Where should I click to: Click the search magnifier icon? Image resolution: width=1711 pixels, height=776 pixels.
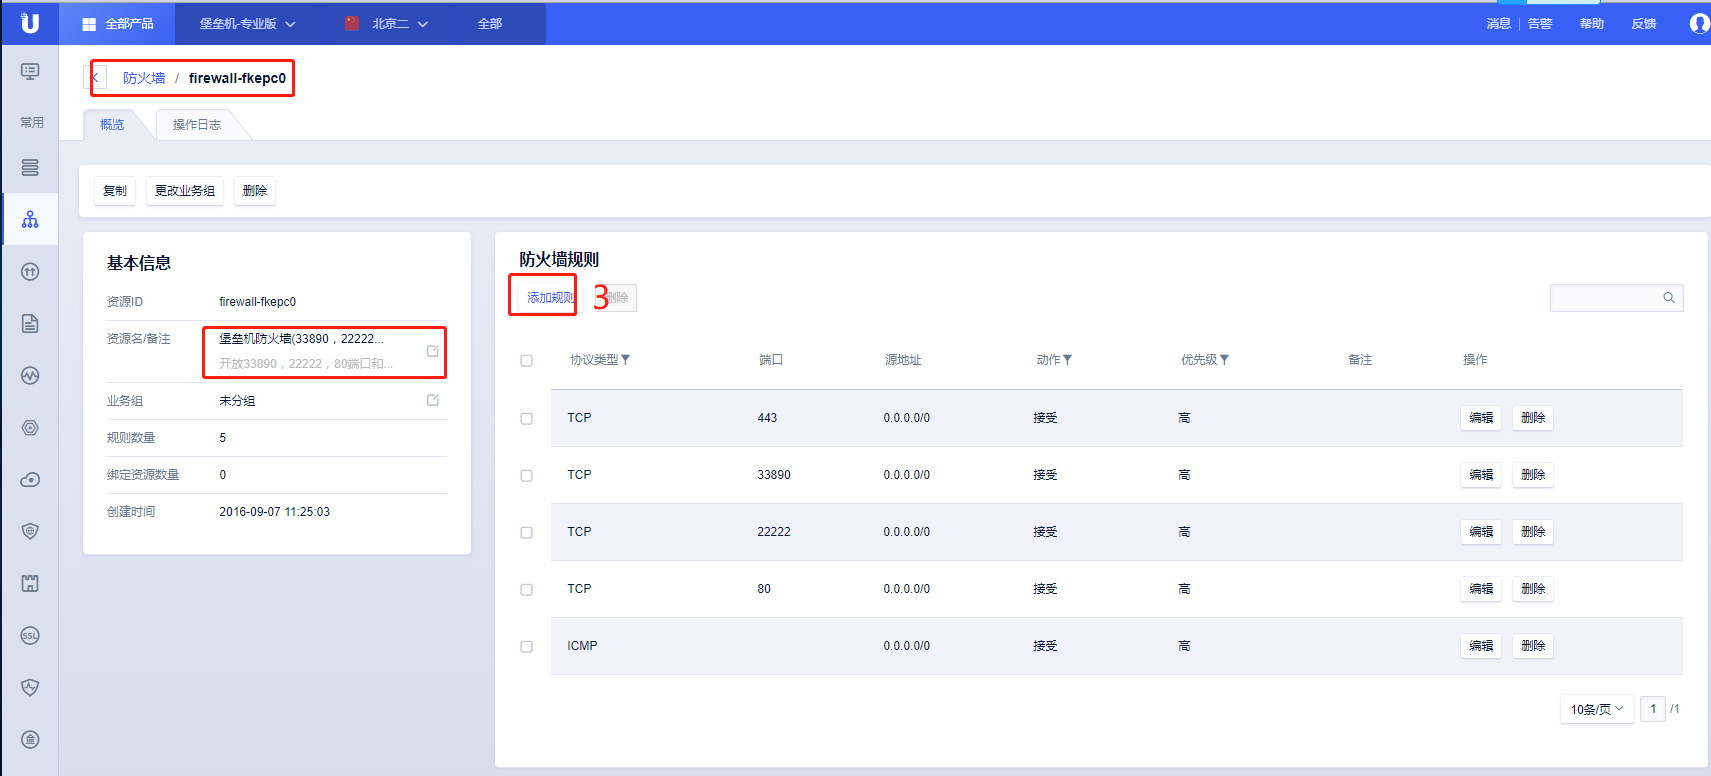click(1668, 298)
